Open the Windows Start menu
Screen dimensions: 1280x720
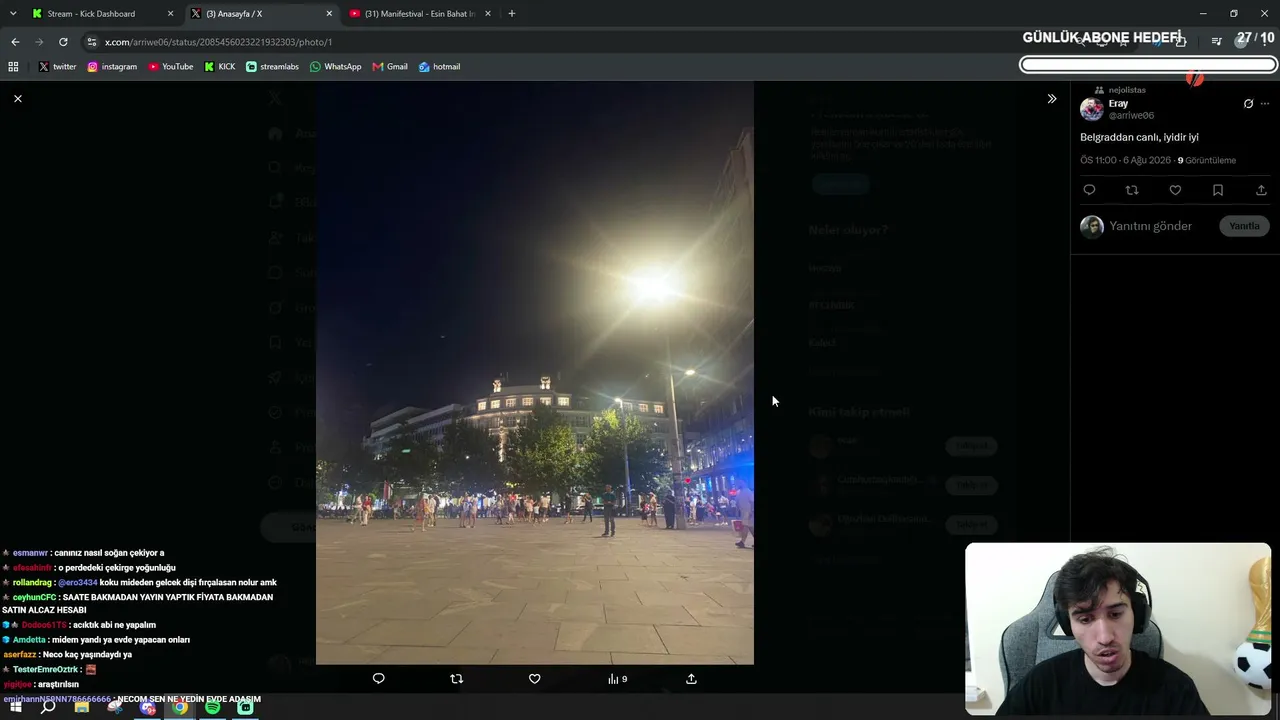coord(15,707)
